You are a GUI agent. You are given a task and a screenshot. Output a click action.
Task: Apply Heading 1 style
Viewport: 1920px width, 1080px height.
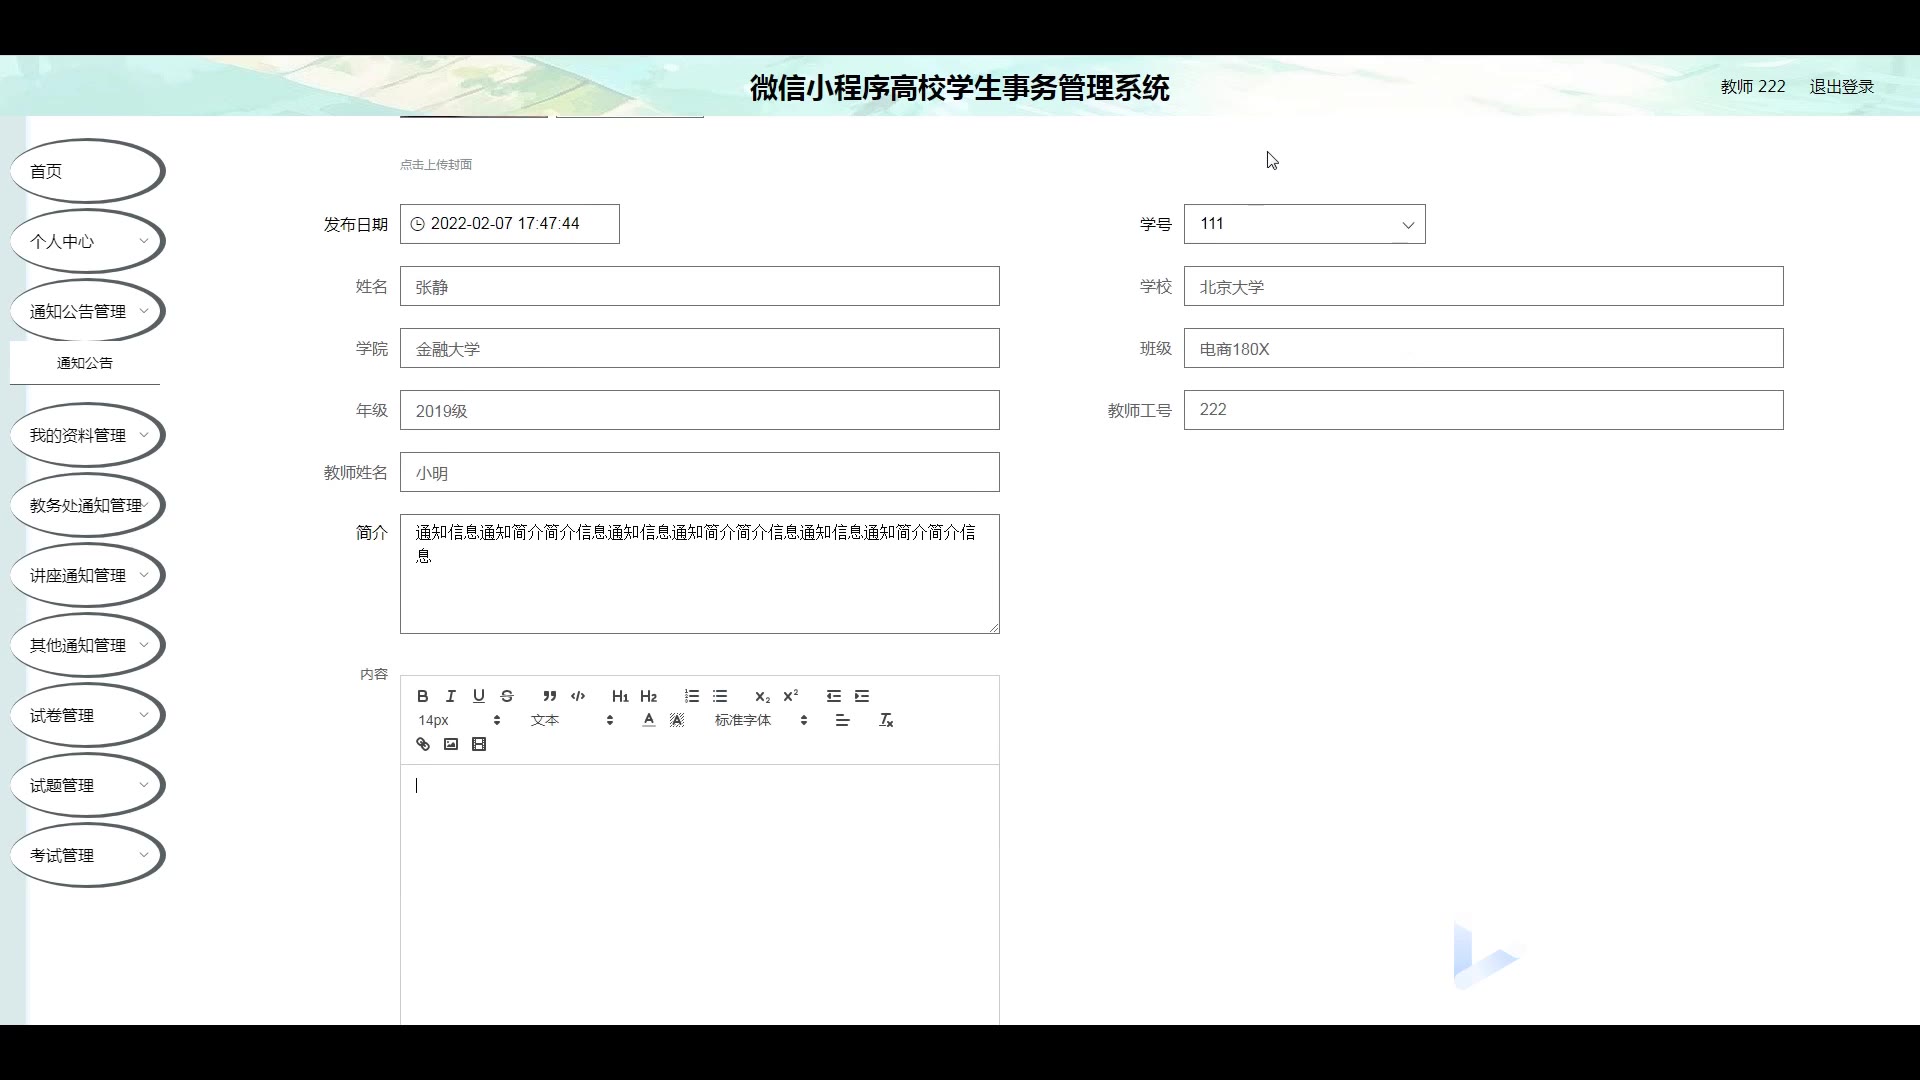[x=620, y=696]
